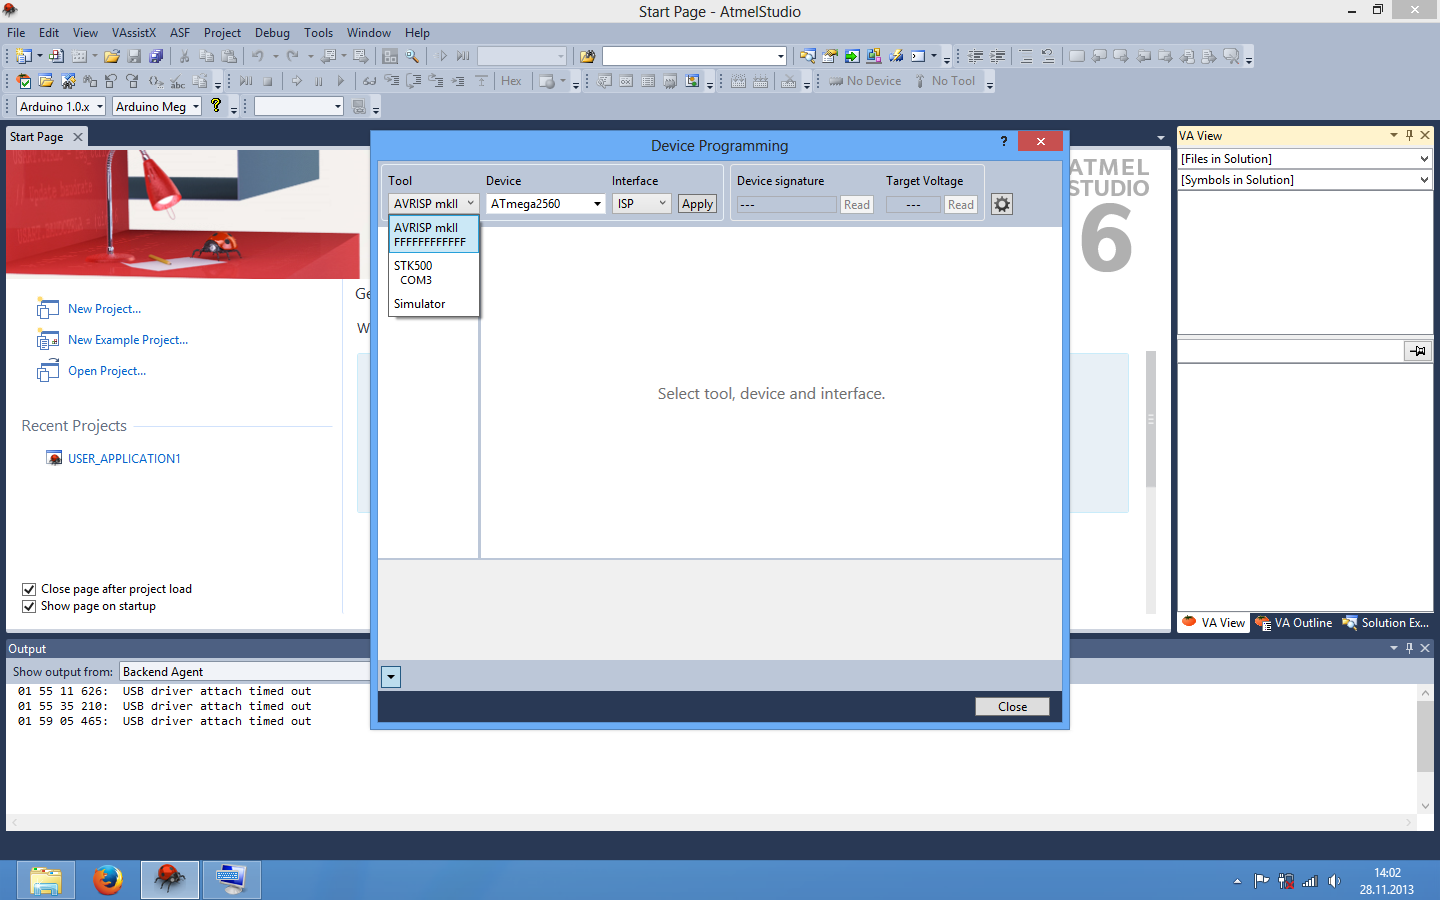Open the Arduino Meg board dropdown
Viewport: 1440px width, 900px height.
pyautogui.click(x=158, y=106)
